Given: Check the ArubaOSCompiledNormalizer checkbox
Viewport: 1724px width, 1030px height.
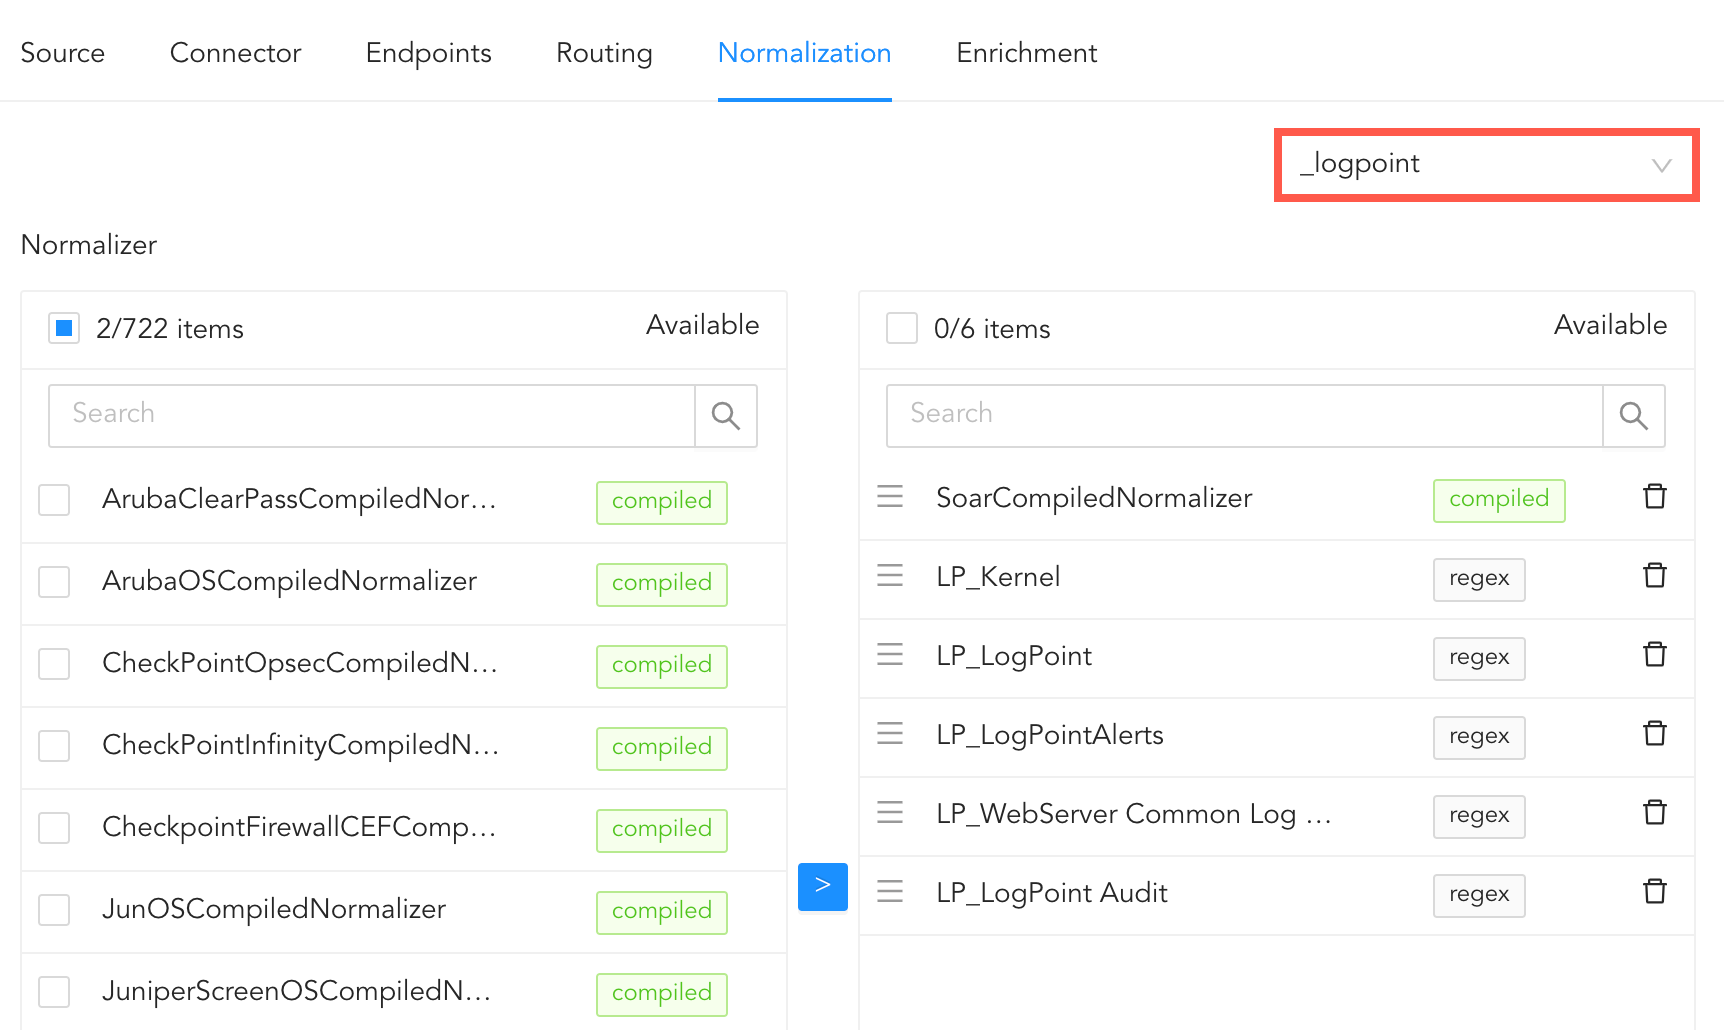Looking at the screenshot, I should 54,582.
